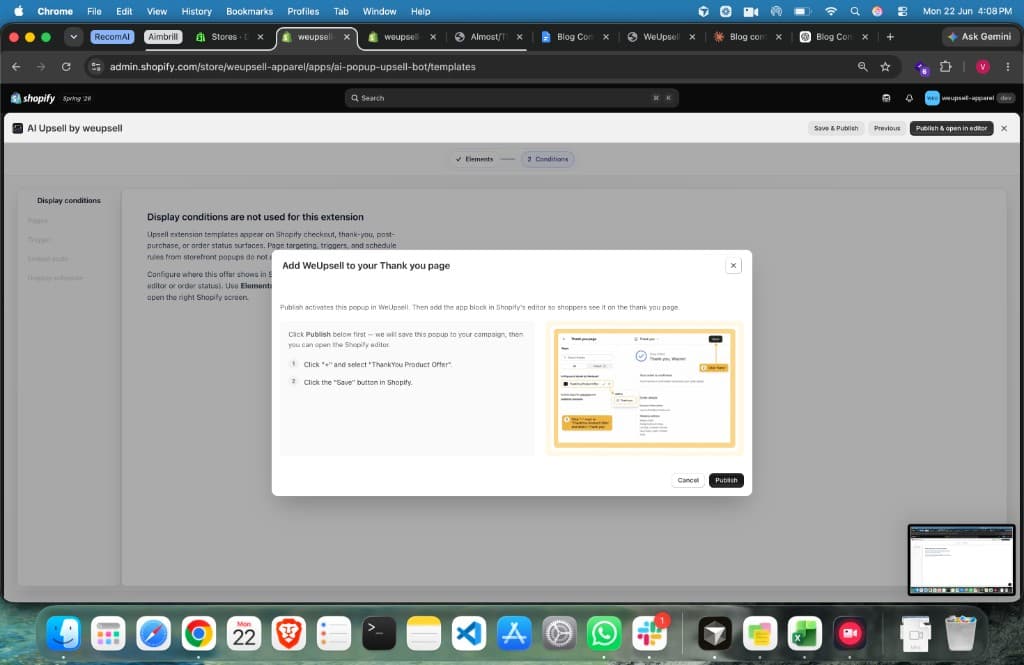Bookmark this page with star icon
This screenshot has height=665, width=1024.
point(885,67)
